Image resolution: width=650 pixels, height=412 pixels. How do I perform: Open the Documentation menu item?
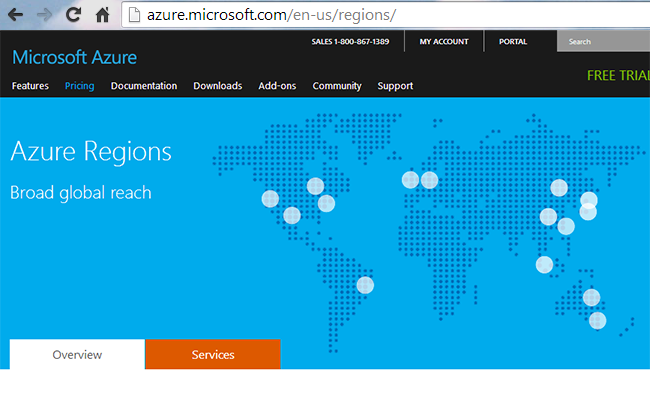click(144, 86)
